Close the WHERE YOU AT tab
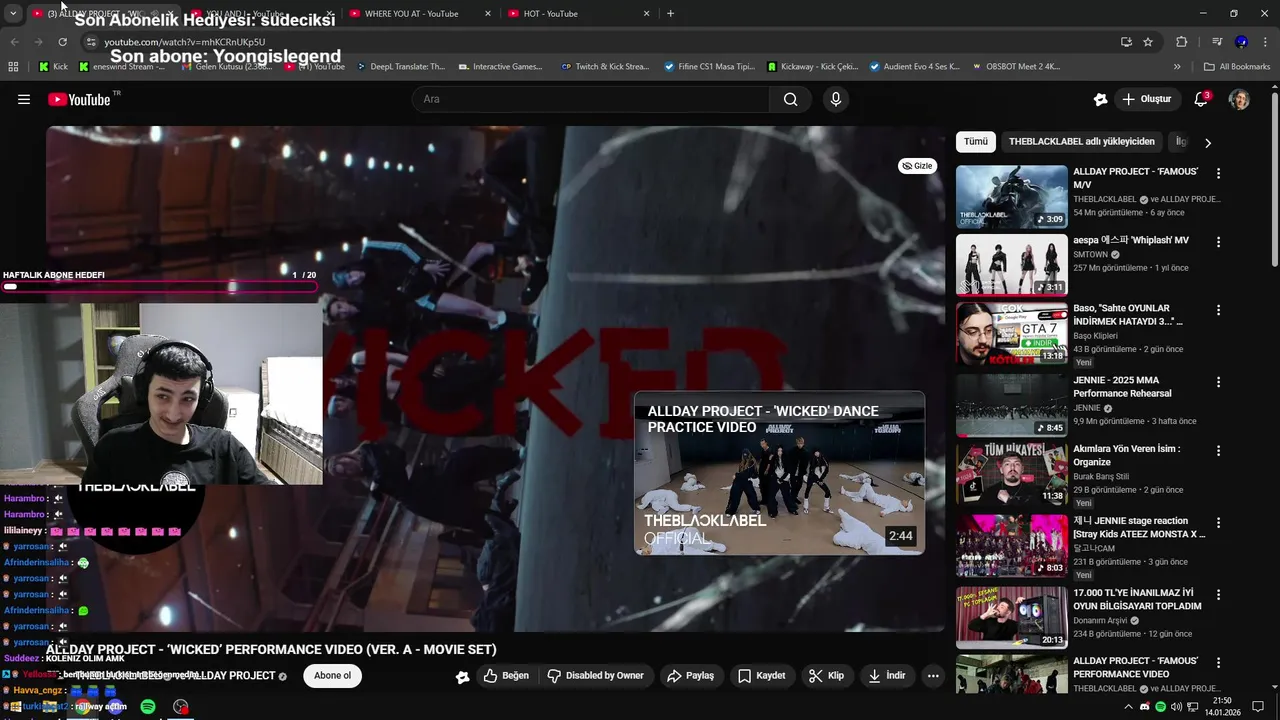Viewport: 1280px width, 720px height. tap(488, 13)
